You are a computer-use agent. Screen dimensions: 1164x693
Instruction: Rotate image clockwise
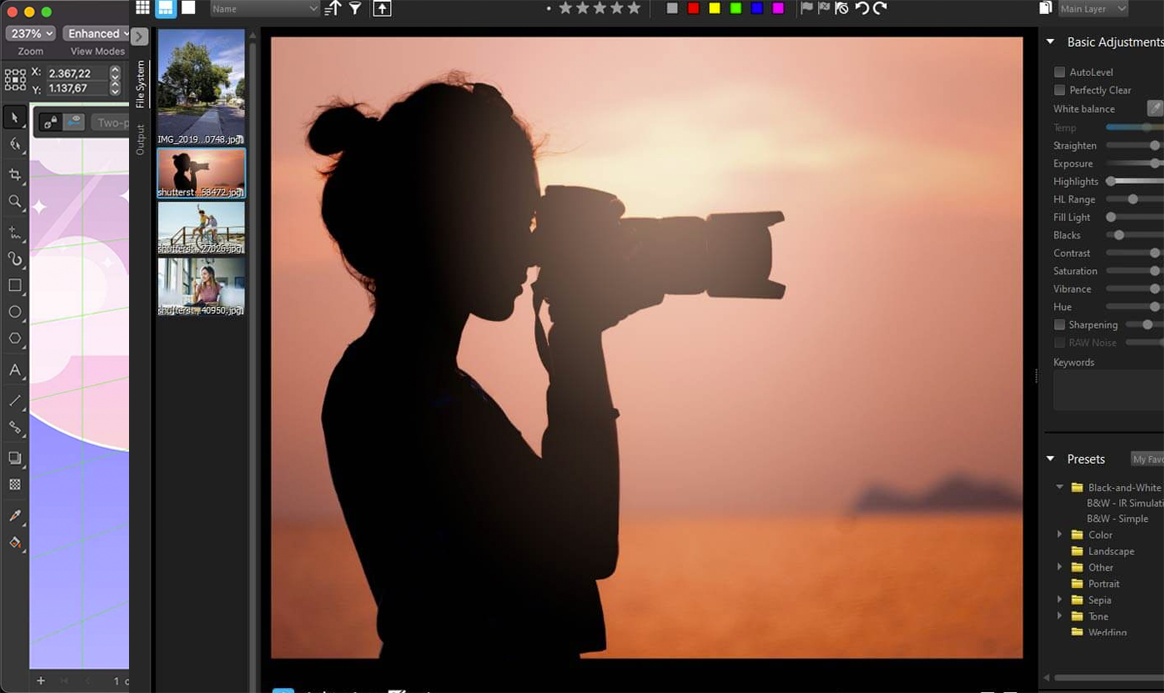coord(880,8)
